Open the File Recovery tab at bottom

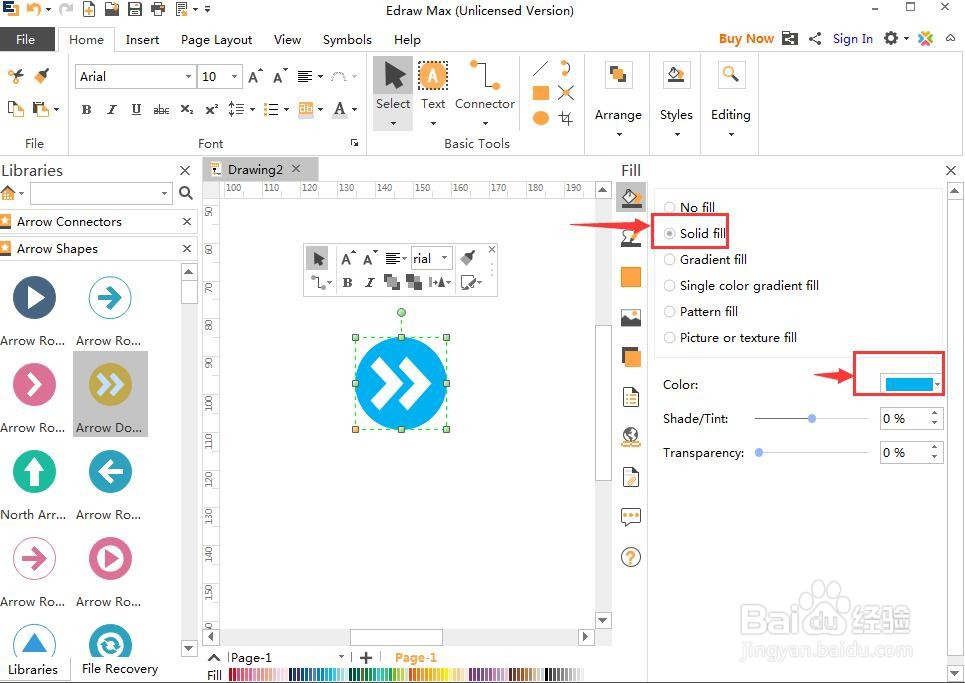(x=120, y=669)
